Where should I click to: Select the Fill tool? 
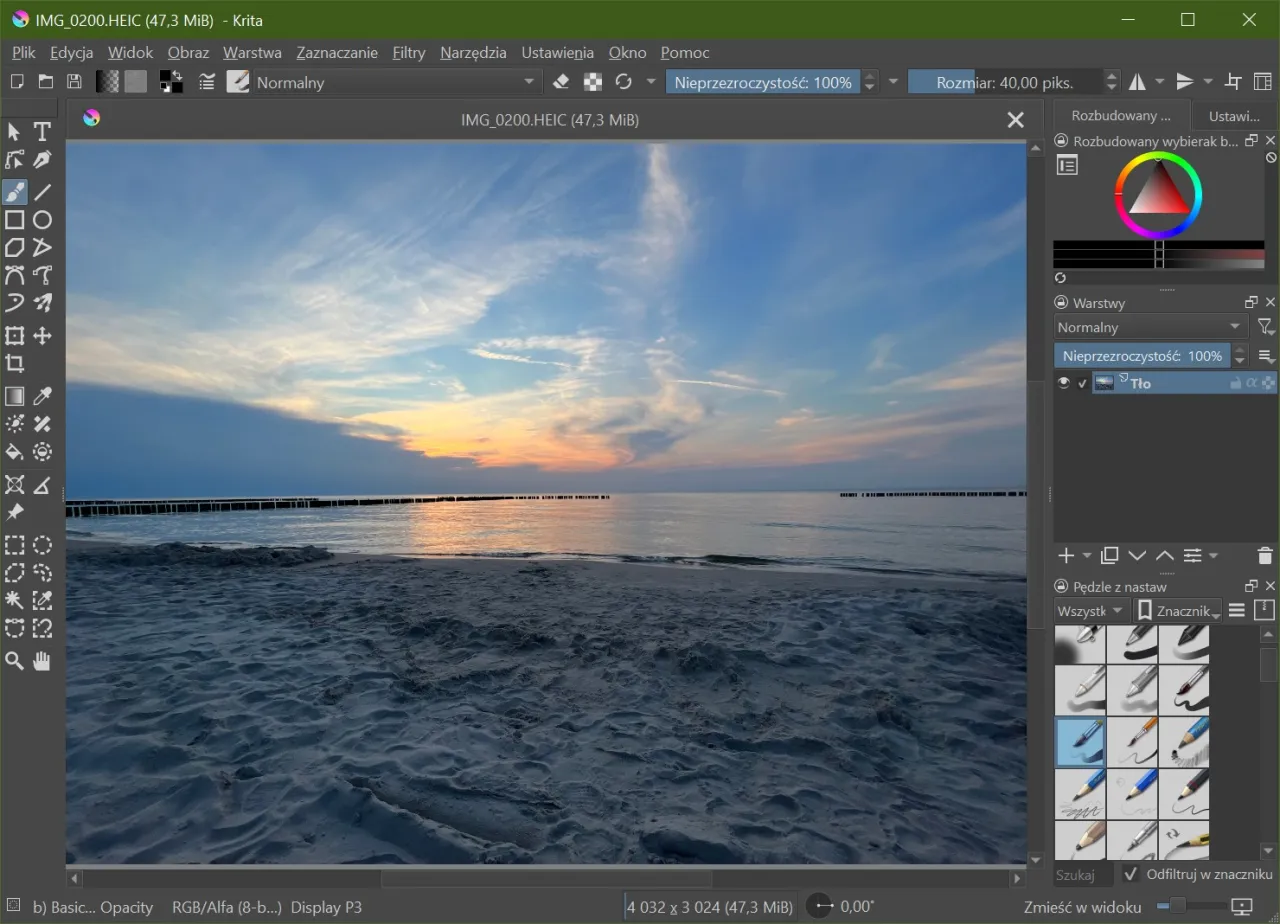tap(14, 451)
